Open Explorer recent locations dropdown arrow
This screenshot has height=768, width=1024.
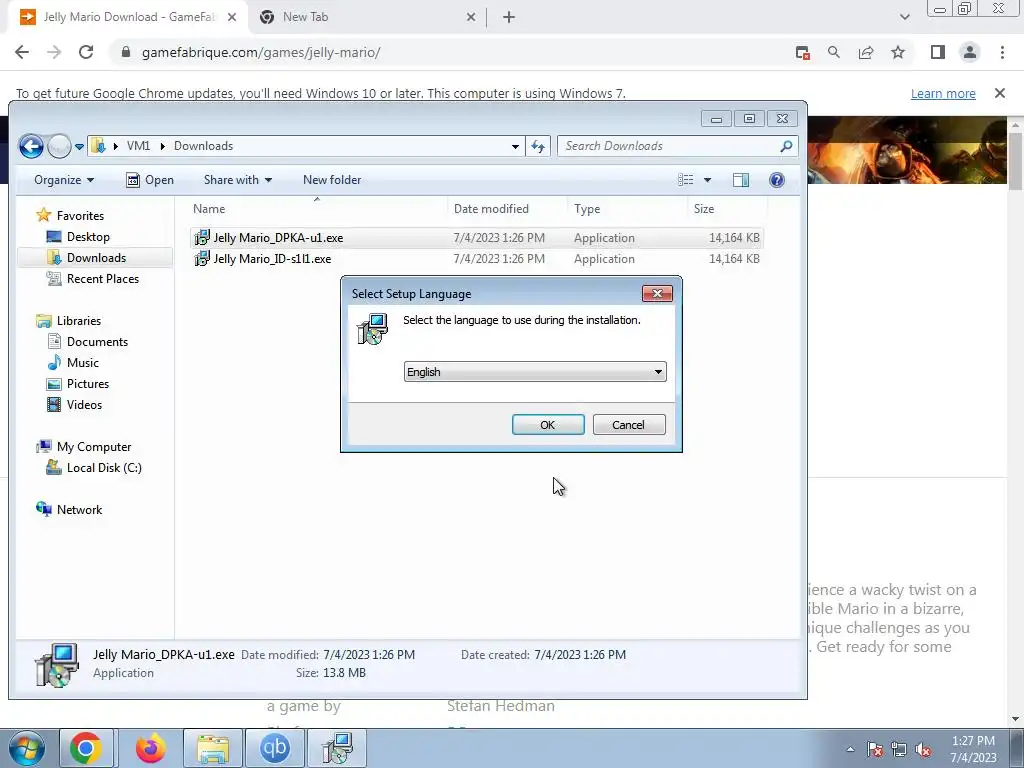point(79,146)
